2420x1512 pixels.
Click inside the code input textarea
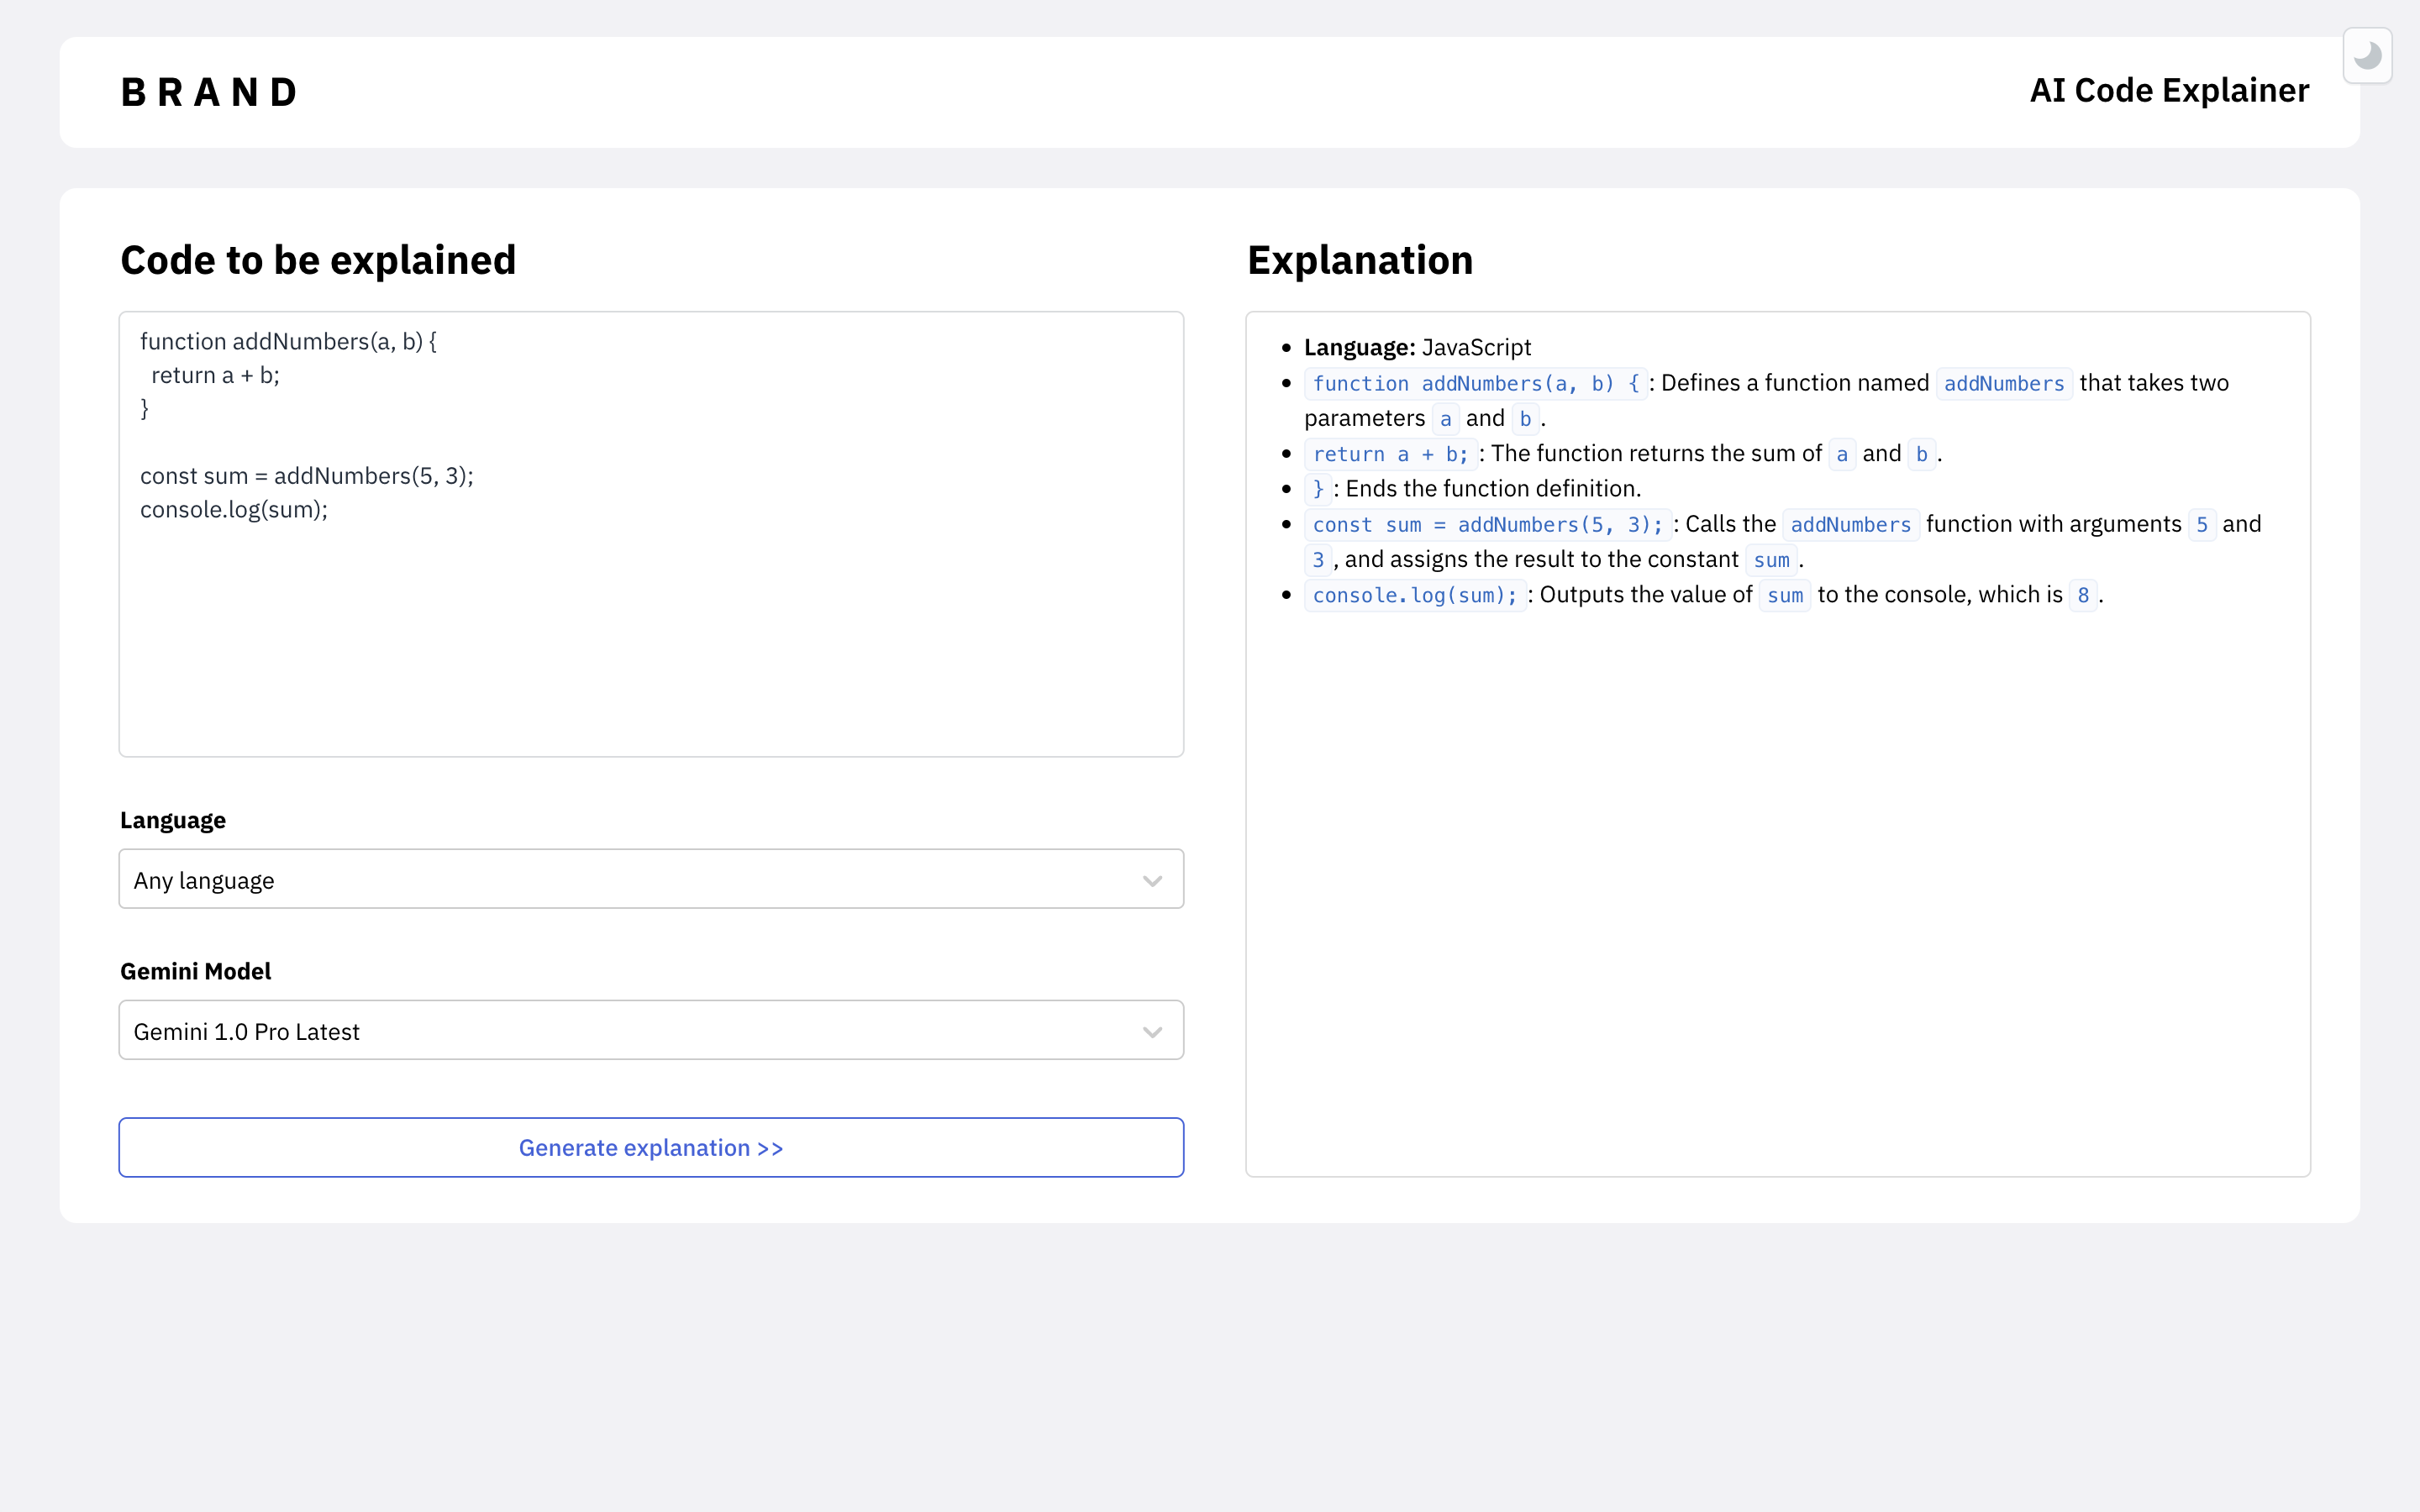650,620
